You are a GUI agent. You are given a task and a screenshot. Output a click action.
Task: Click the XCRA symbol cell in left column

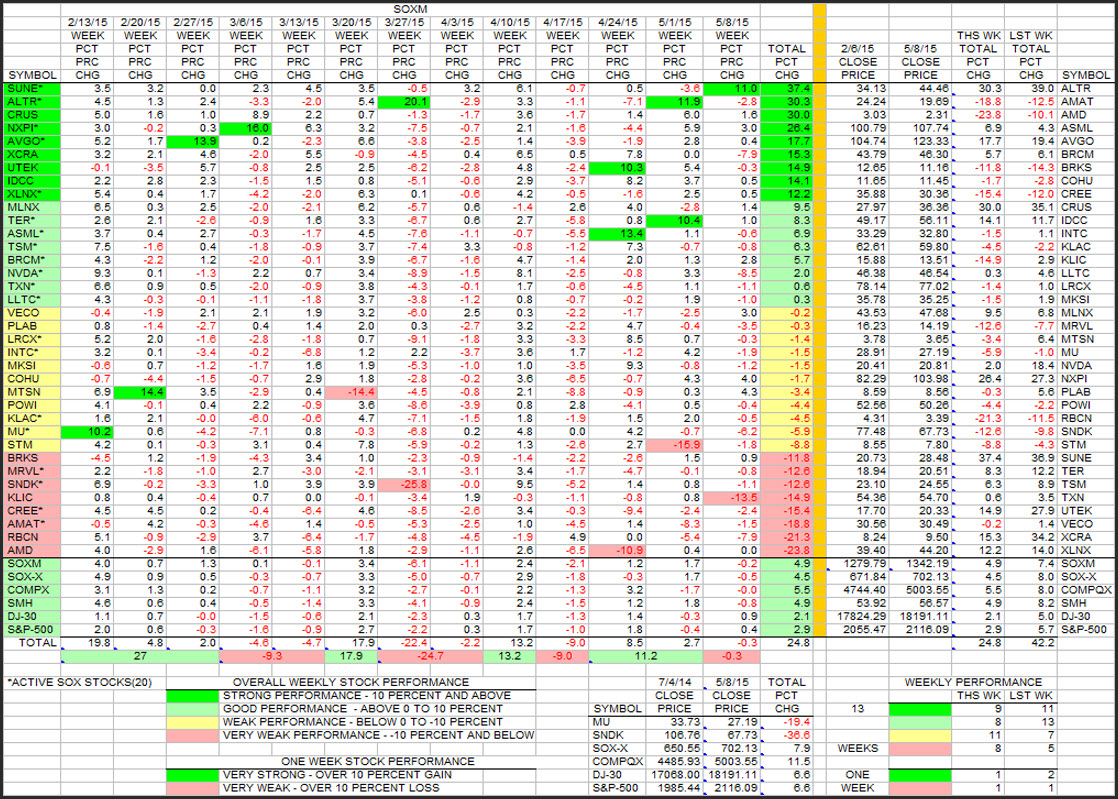pos(32,155)
